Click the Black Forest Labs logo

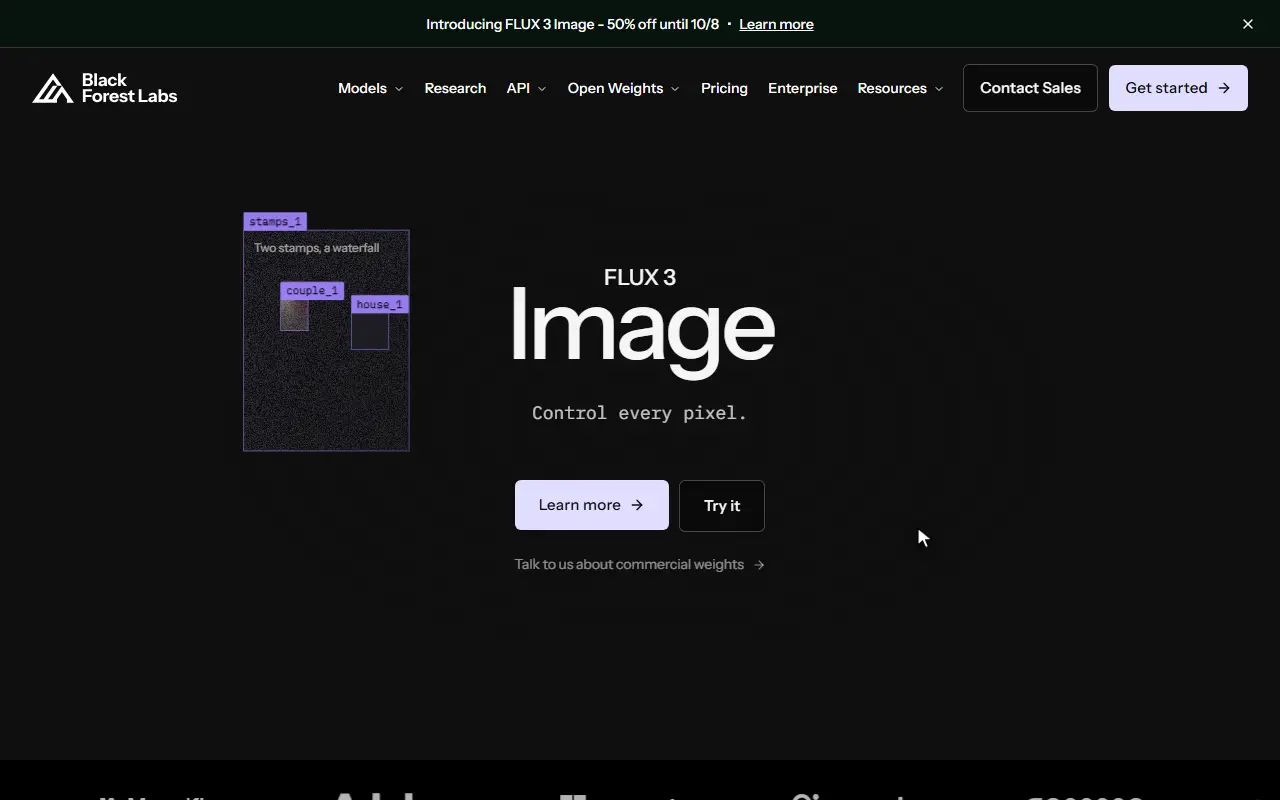click(x=105, y=88)
